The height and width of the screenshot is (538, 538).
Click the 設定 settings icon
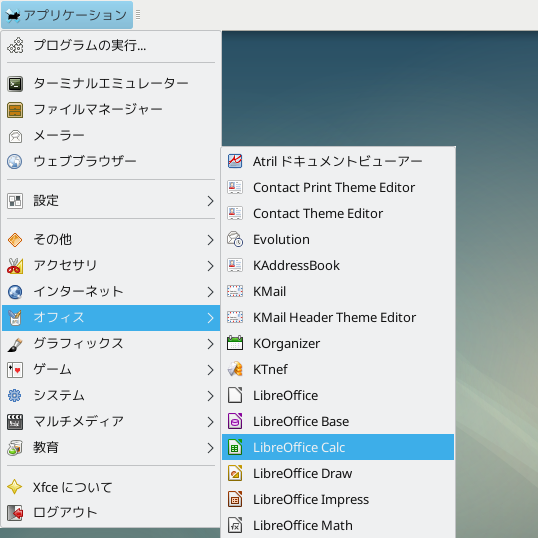pyautogui.click(x=15, y=201)
